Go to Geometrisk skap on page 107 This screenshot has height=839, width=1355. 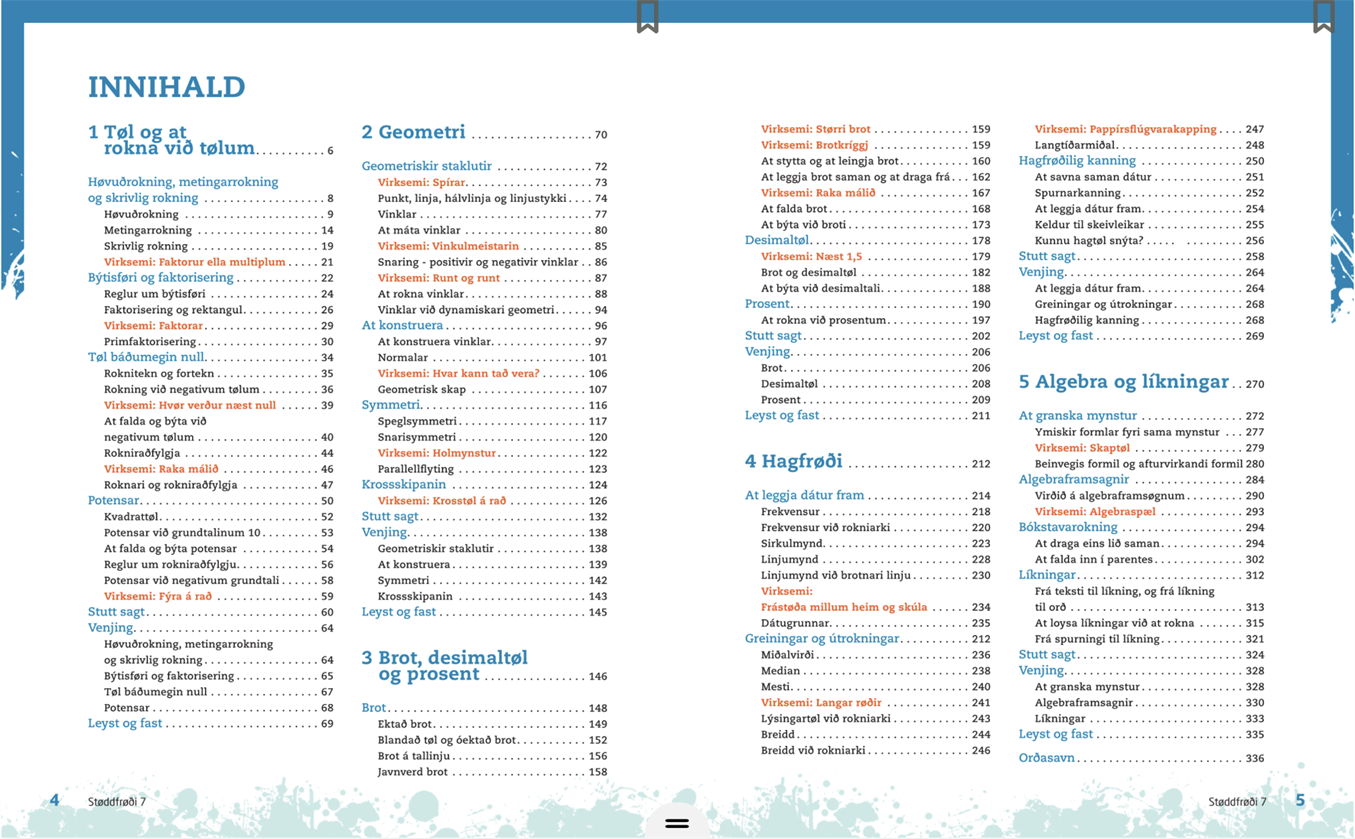492,389
